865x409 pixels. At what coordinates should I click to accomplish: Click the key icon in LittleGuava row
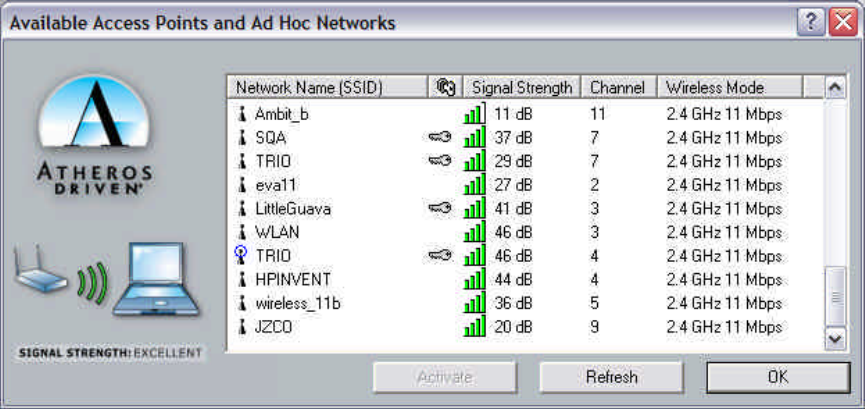(x=440, y=208)
